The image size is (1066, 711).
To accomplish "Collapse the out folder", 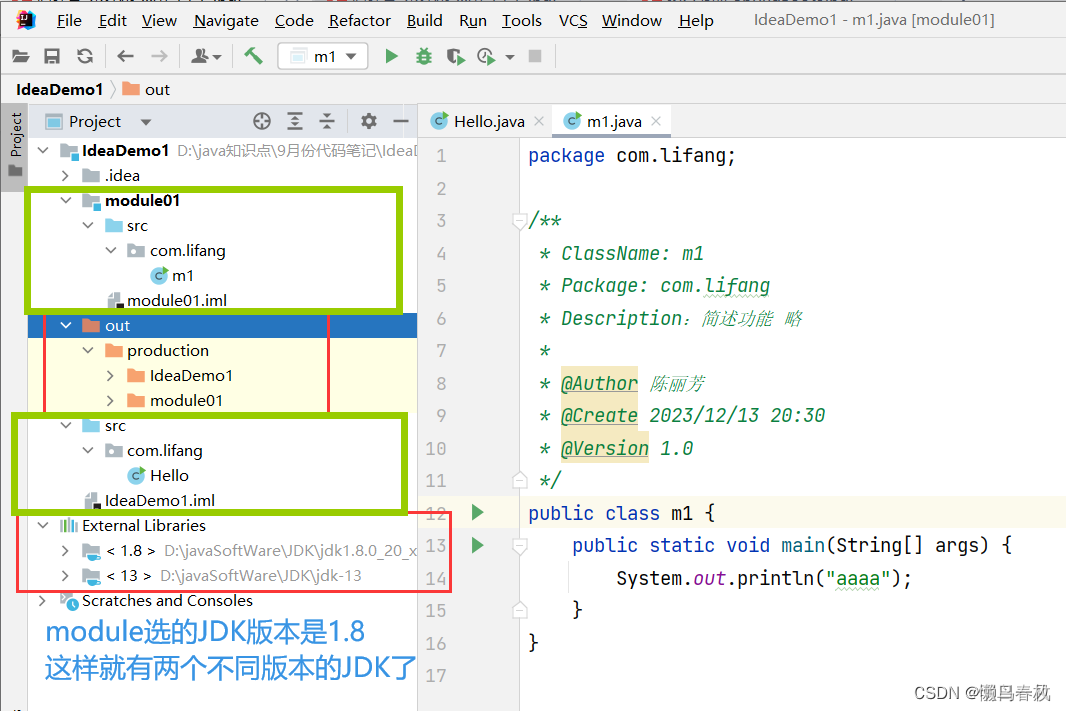I will click(66, 325).
